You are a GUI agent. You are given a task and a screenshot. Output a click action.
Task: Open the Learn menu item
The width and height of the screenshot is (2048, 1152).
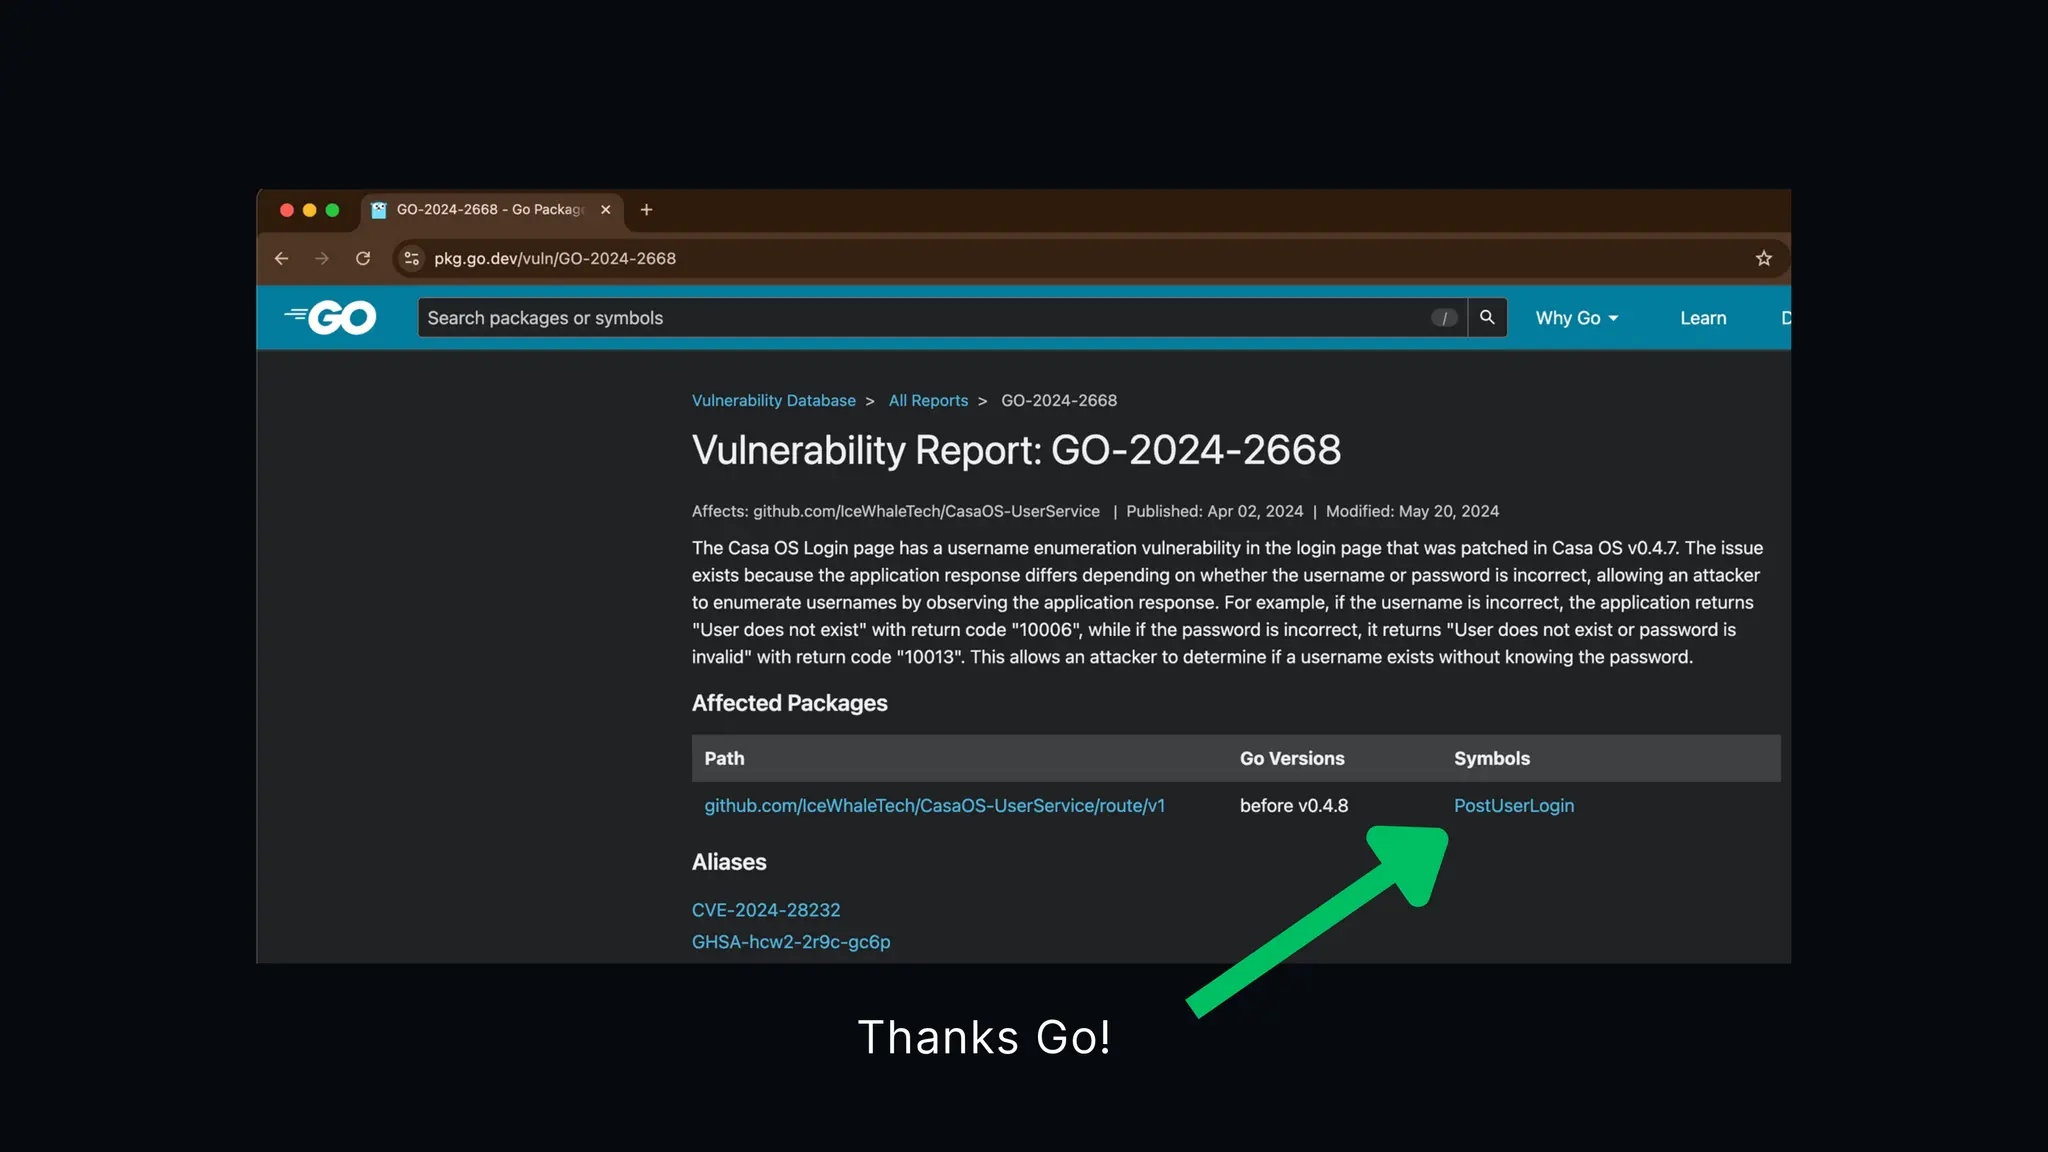click(1702, 318)
